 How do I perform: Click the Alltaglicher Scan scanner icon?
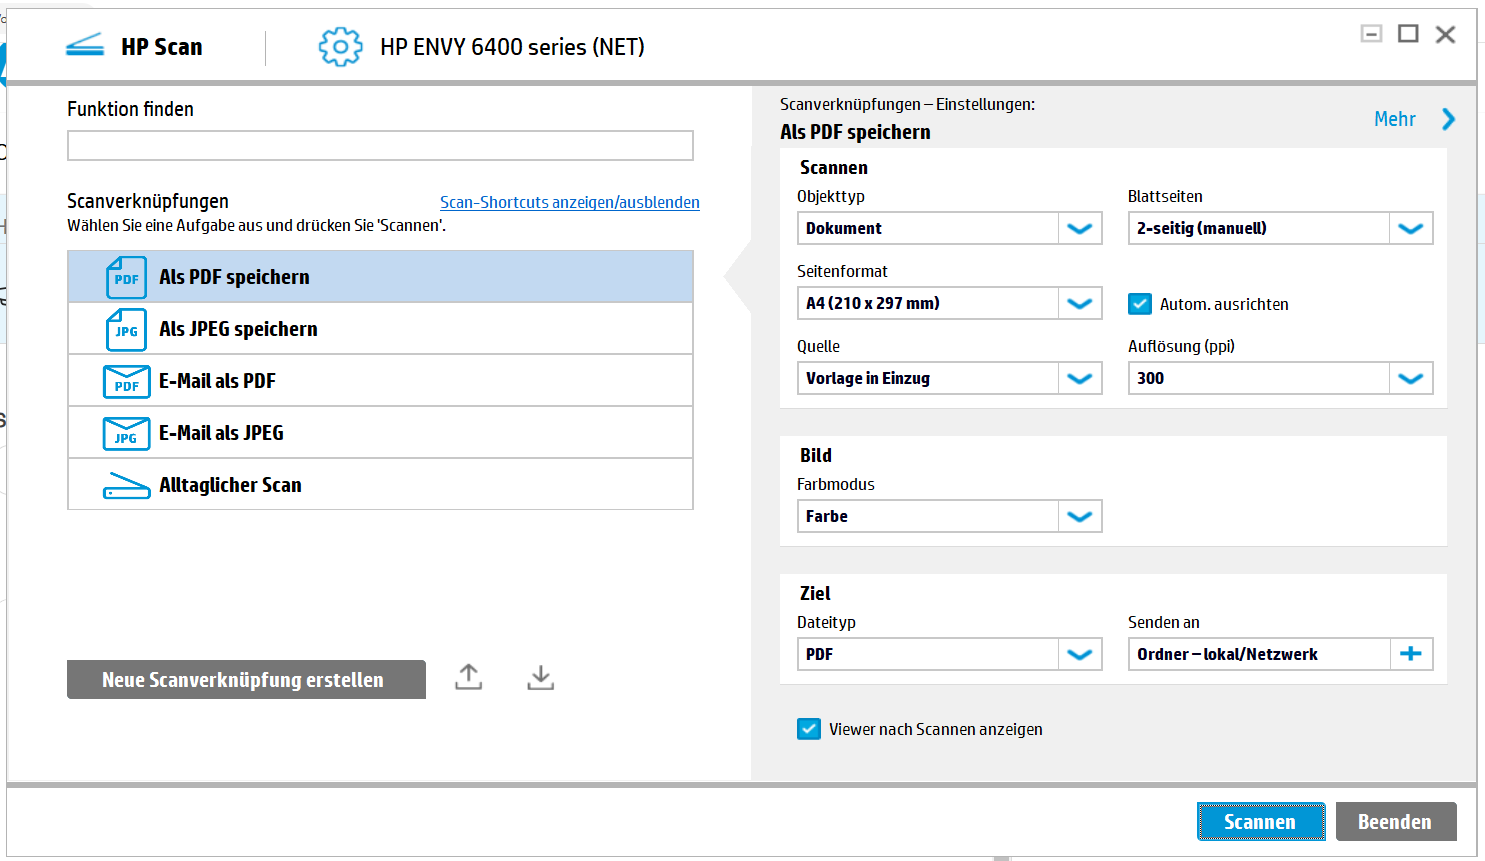pos(126,486)
